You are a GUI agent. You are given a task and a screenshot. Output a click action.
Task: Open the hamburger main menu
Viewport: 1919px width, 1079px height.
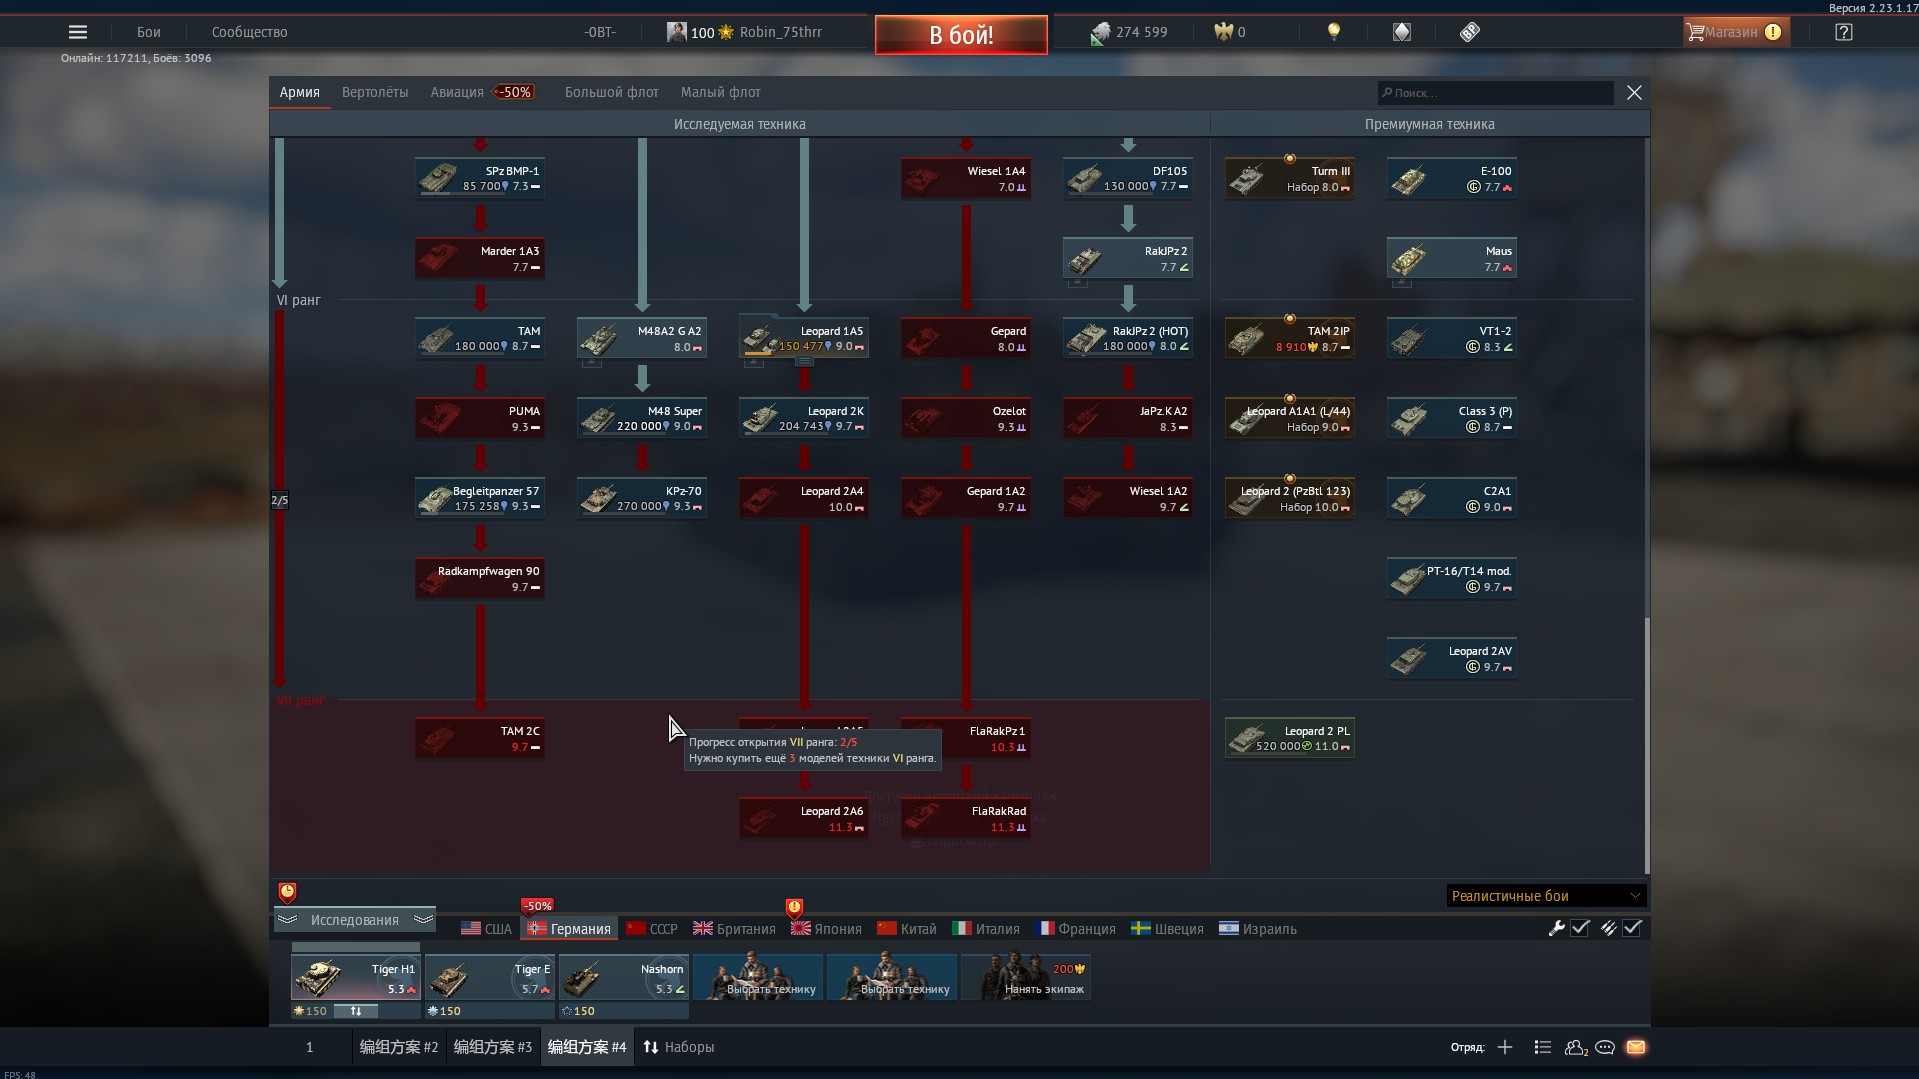pyautogui.click(x=77, y=32)
